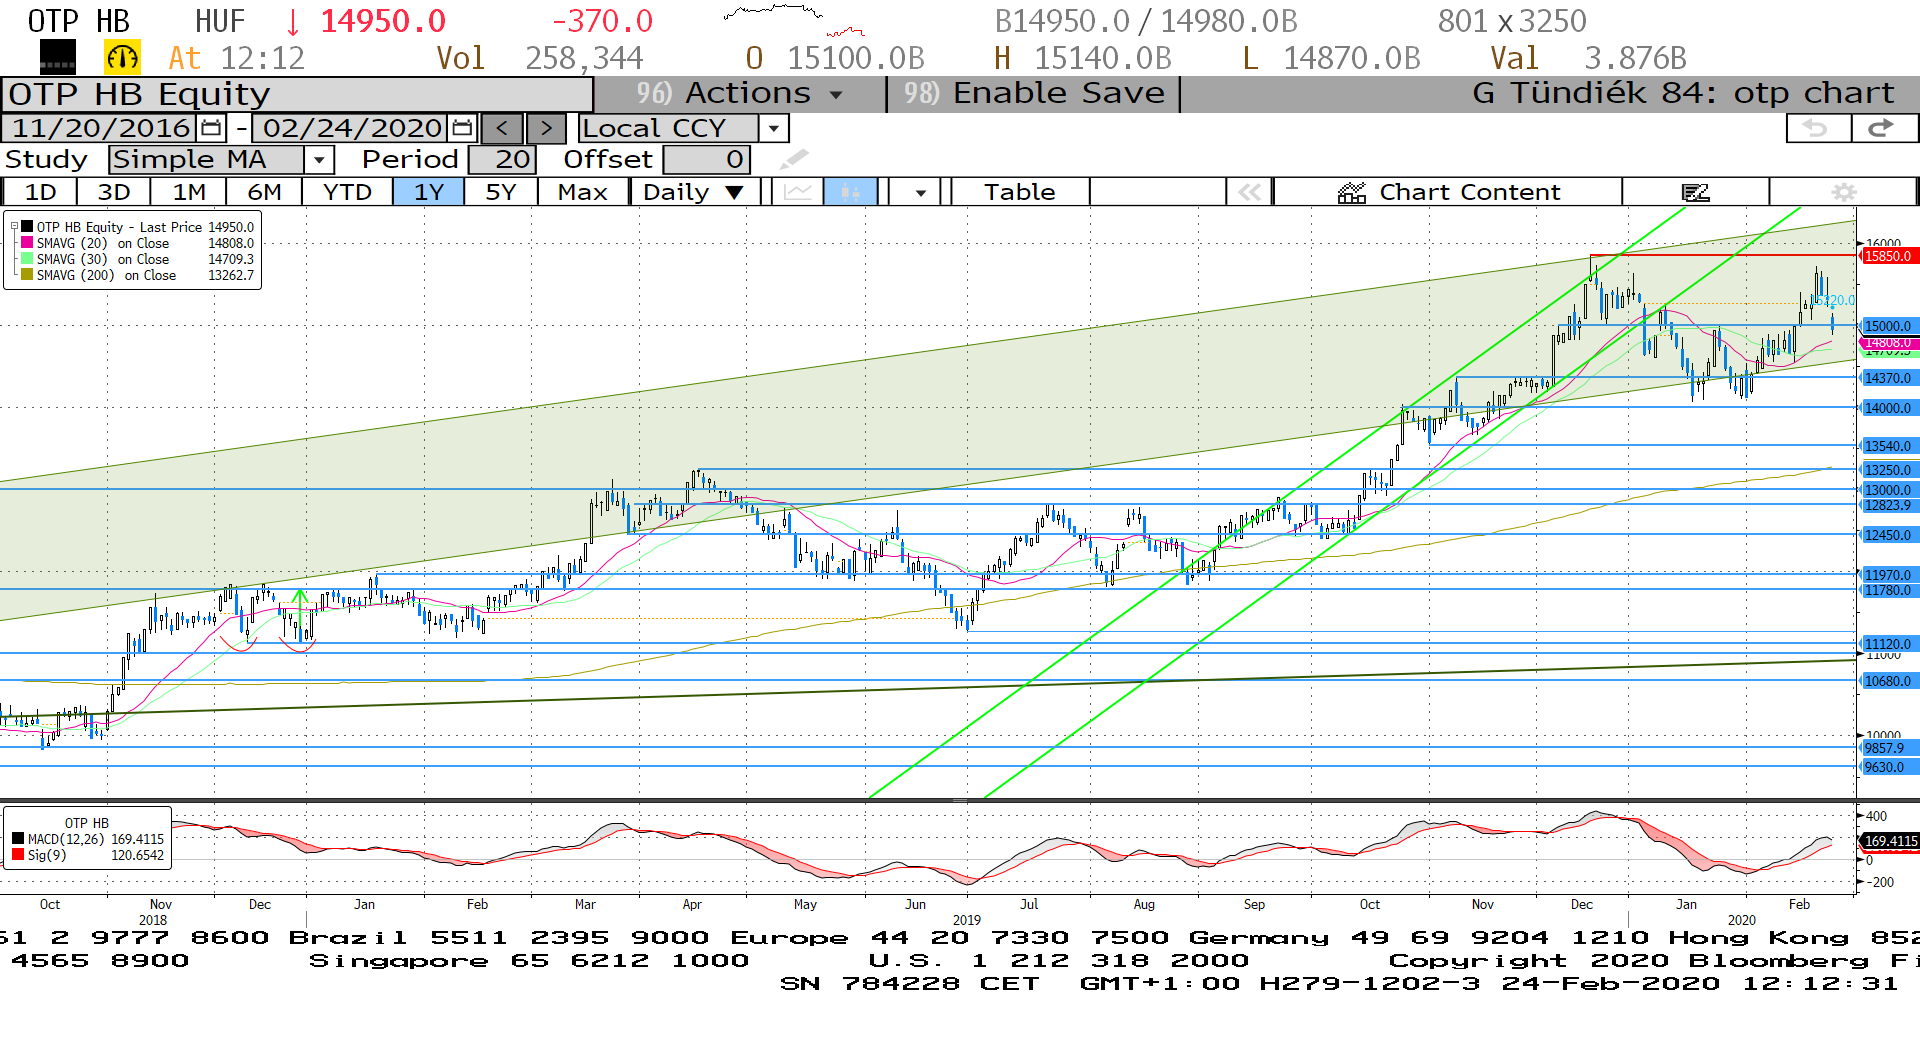Click the OTP HB Equity black legend swatch
Viewport: 1920px width, 1039px height.
[x=27, y=227]
